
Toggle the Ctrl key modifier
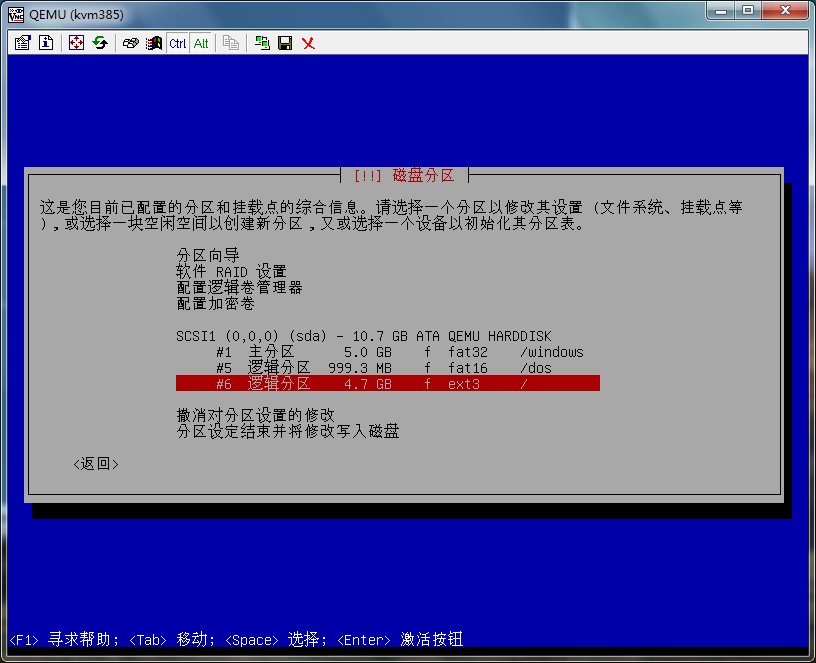[177, 43]
